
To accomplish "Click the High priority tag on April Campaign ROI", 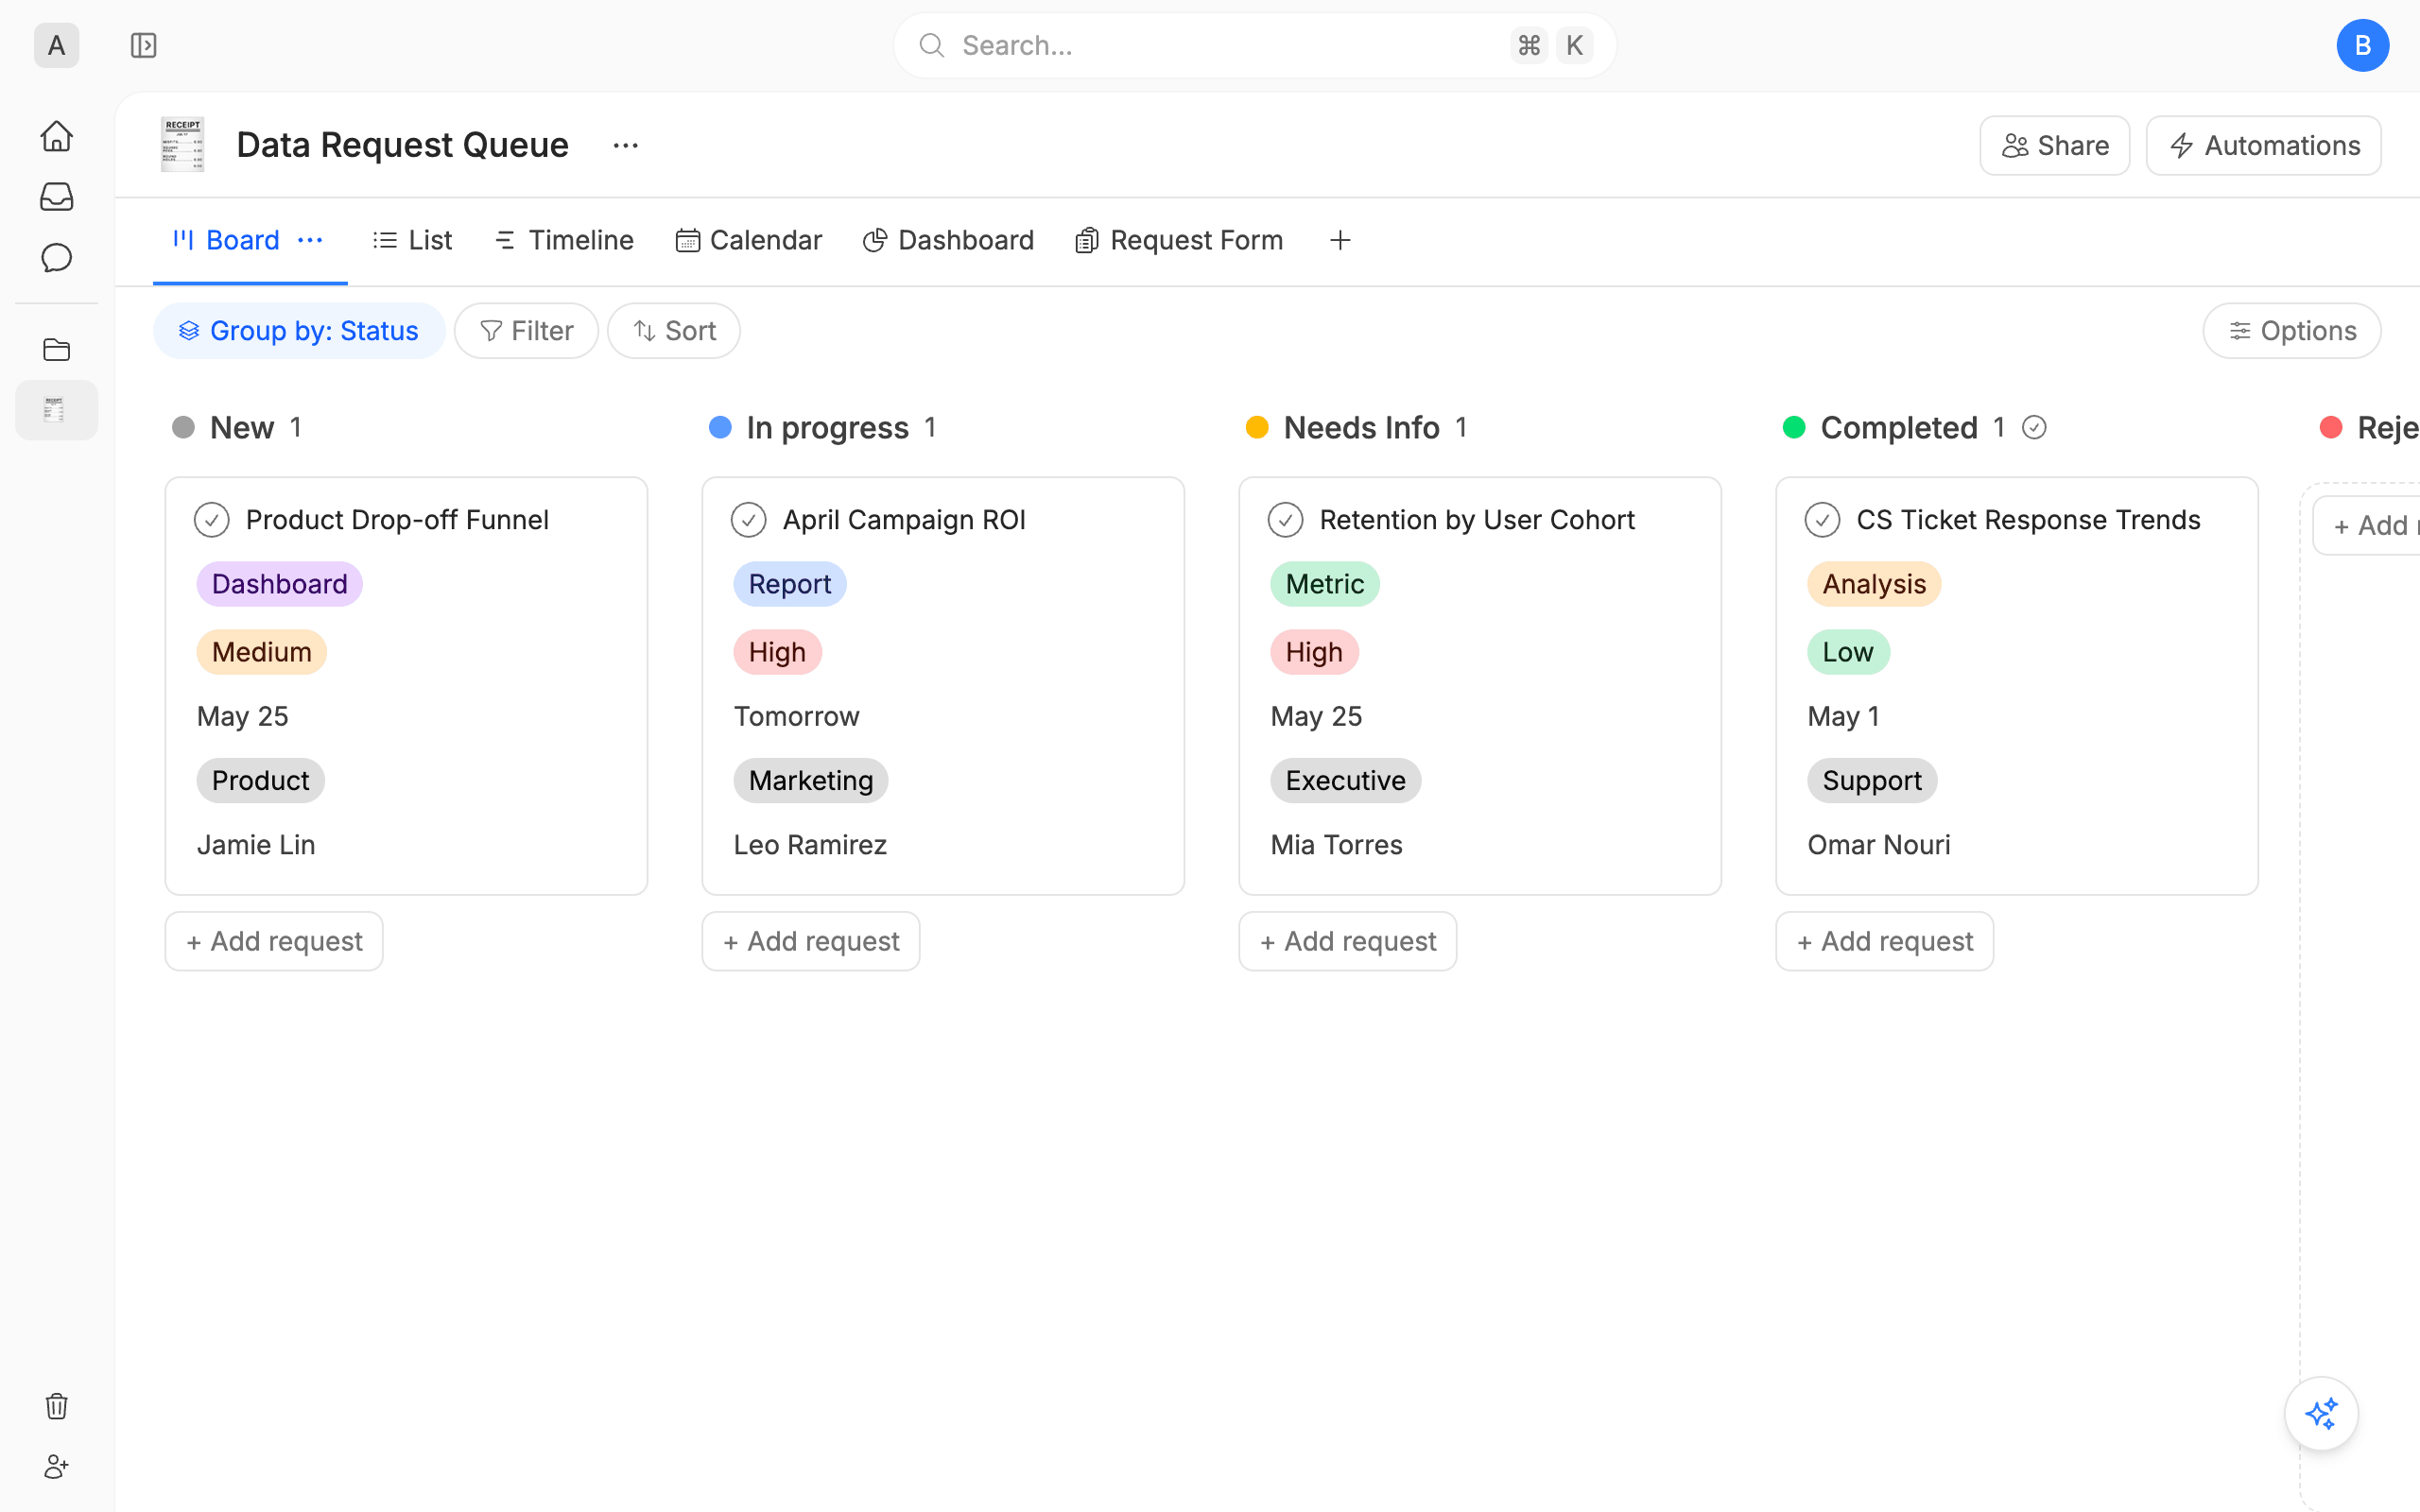I will 778,652.
